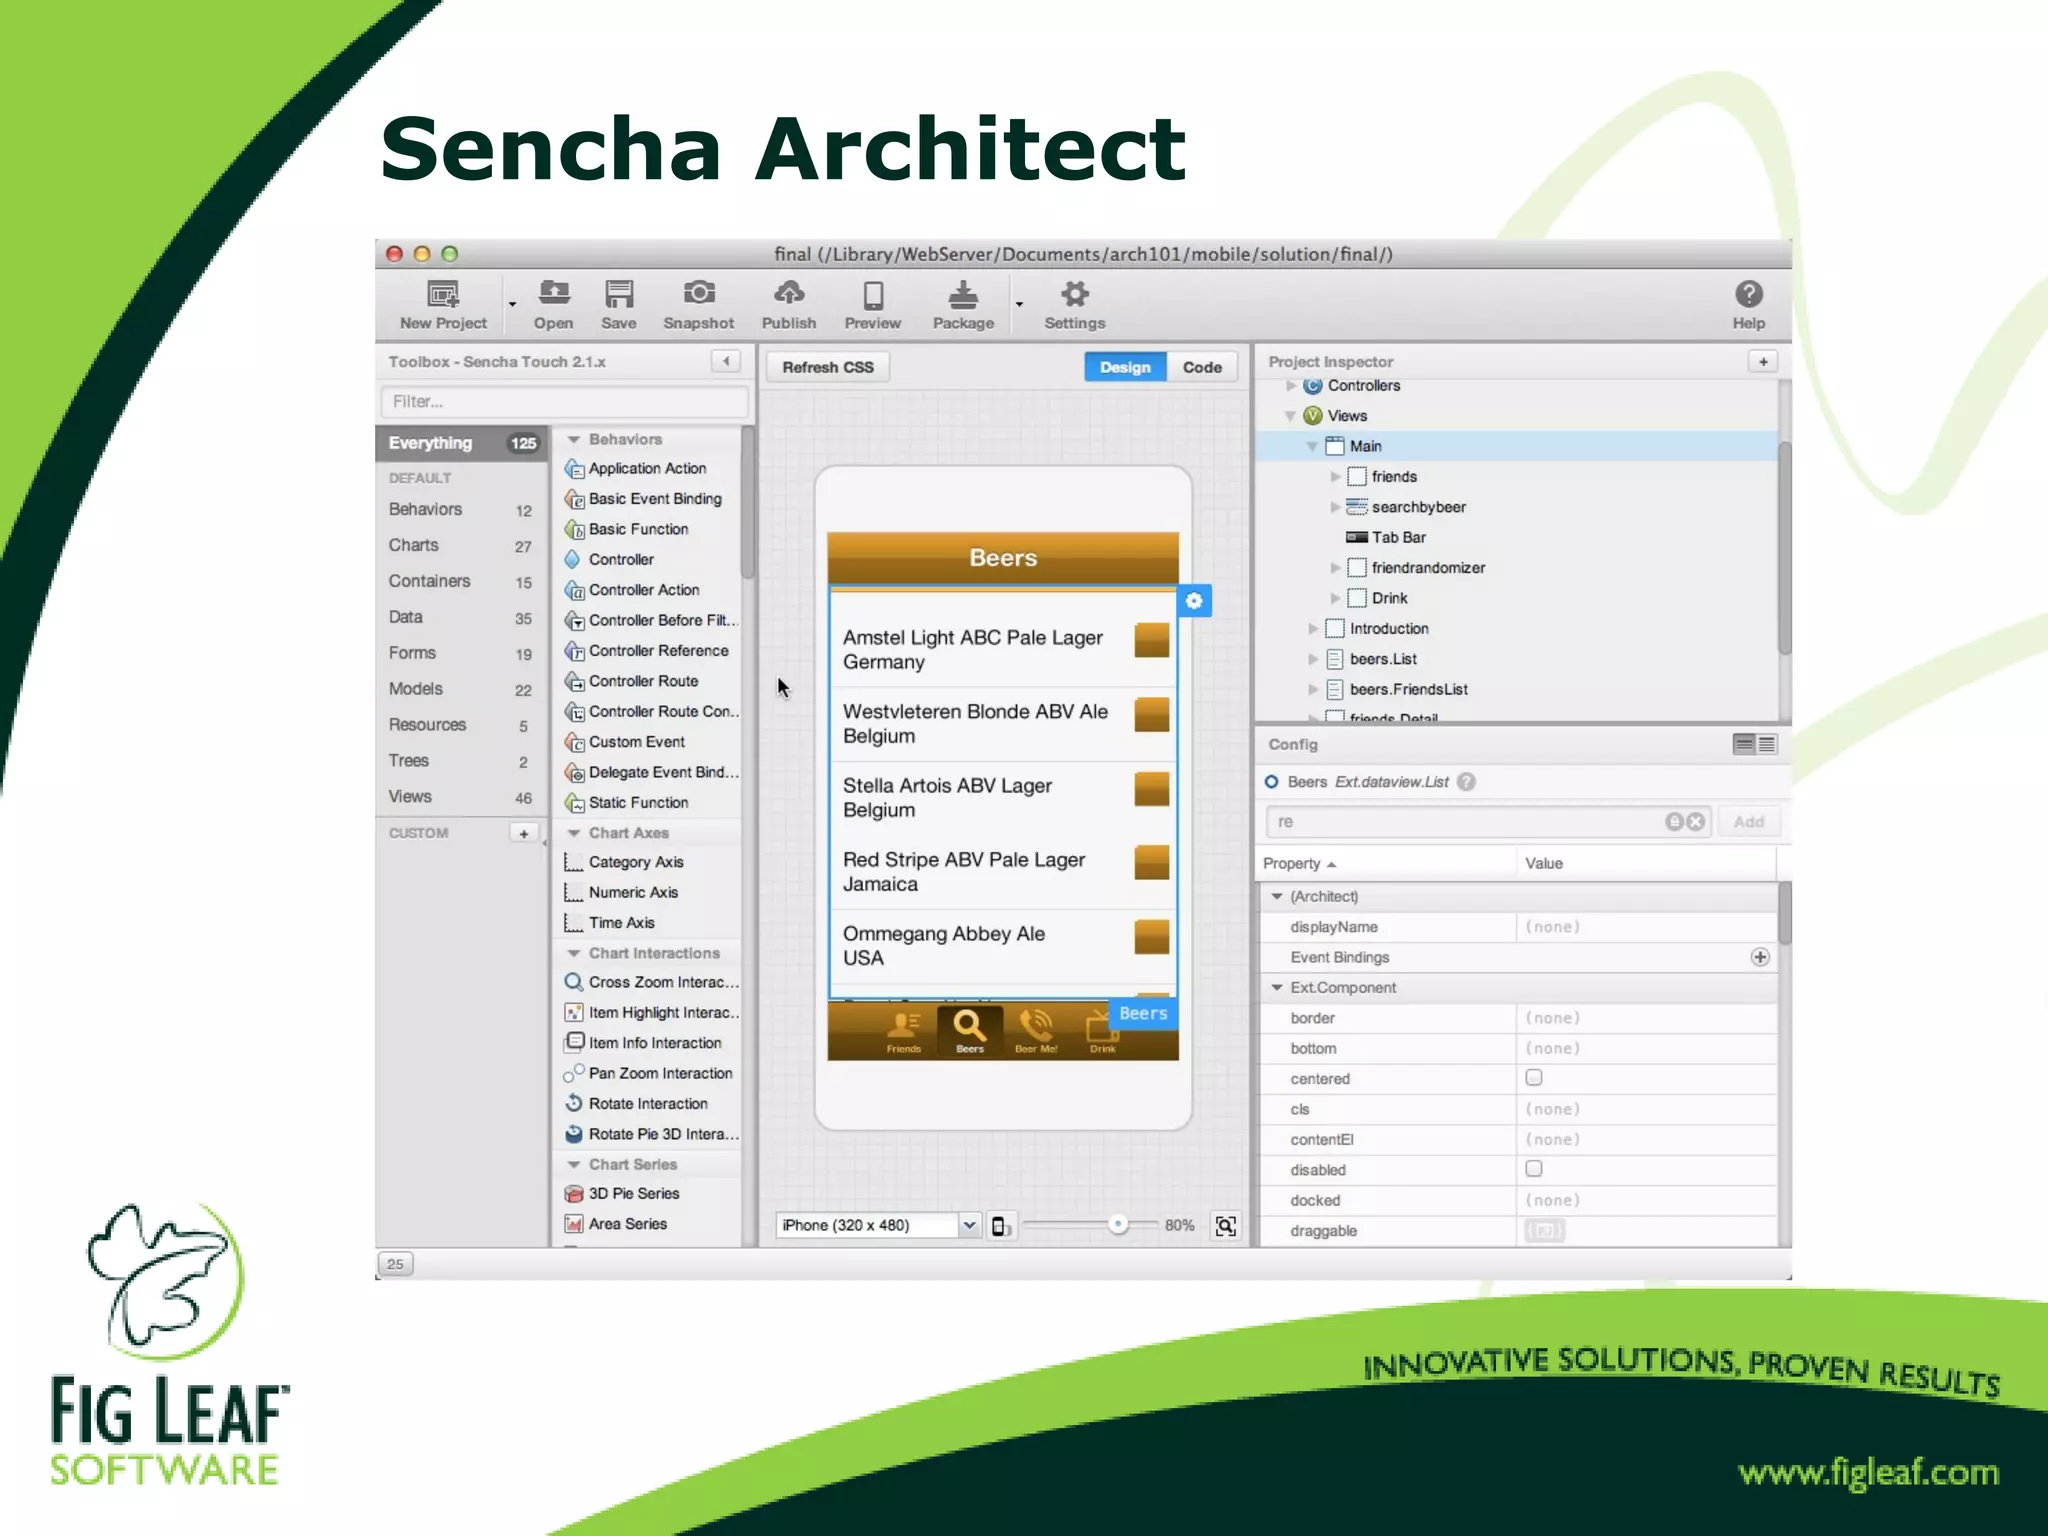Screen dimensions: 2048x1536
Task: Select the Charts toolbox category
Action: (462, 545)
